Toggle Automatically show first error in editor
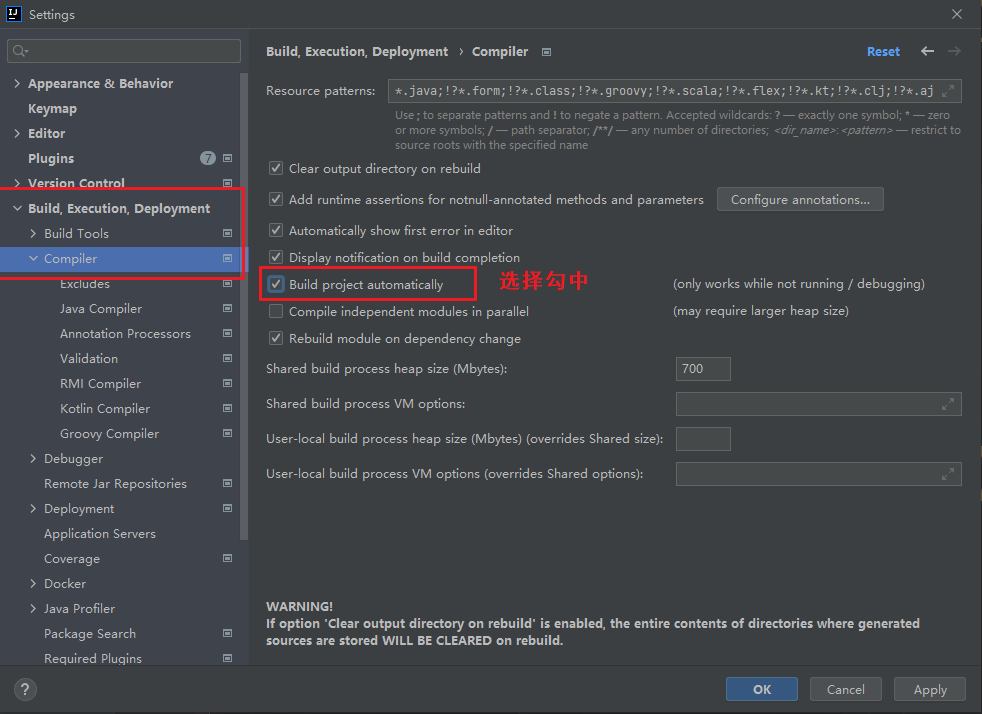Viewport: 982px width, 714px height. [276, 230]
